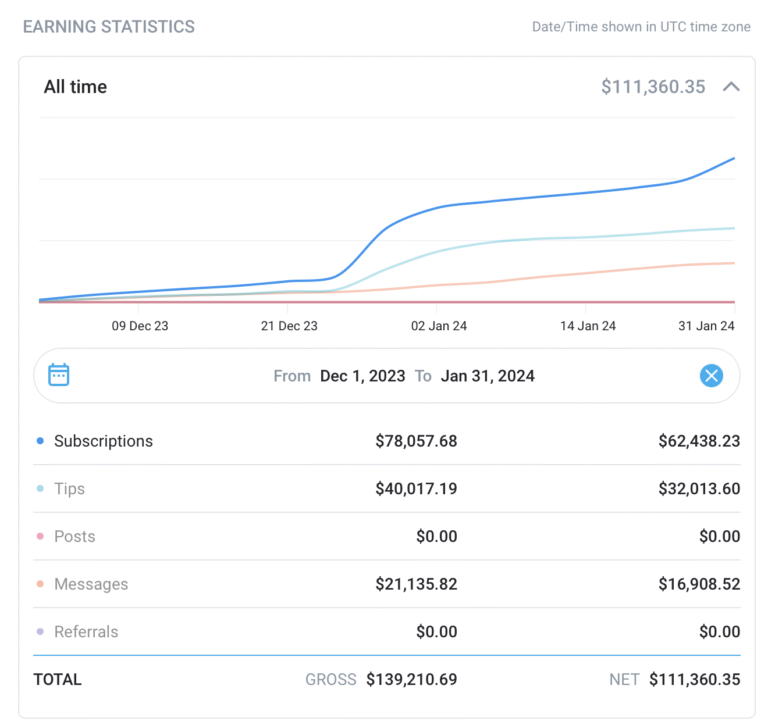Select the Referrals earnings row label

(x=86, y=632)
